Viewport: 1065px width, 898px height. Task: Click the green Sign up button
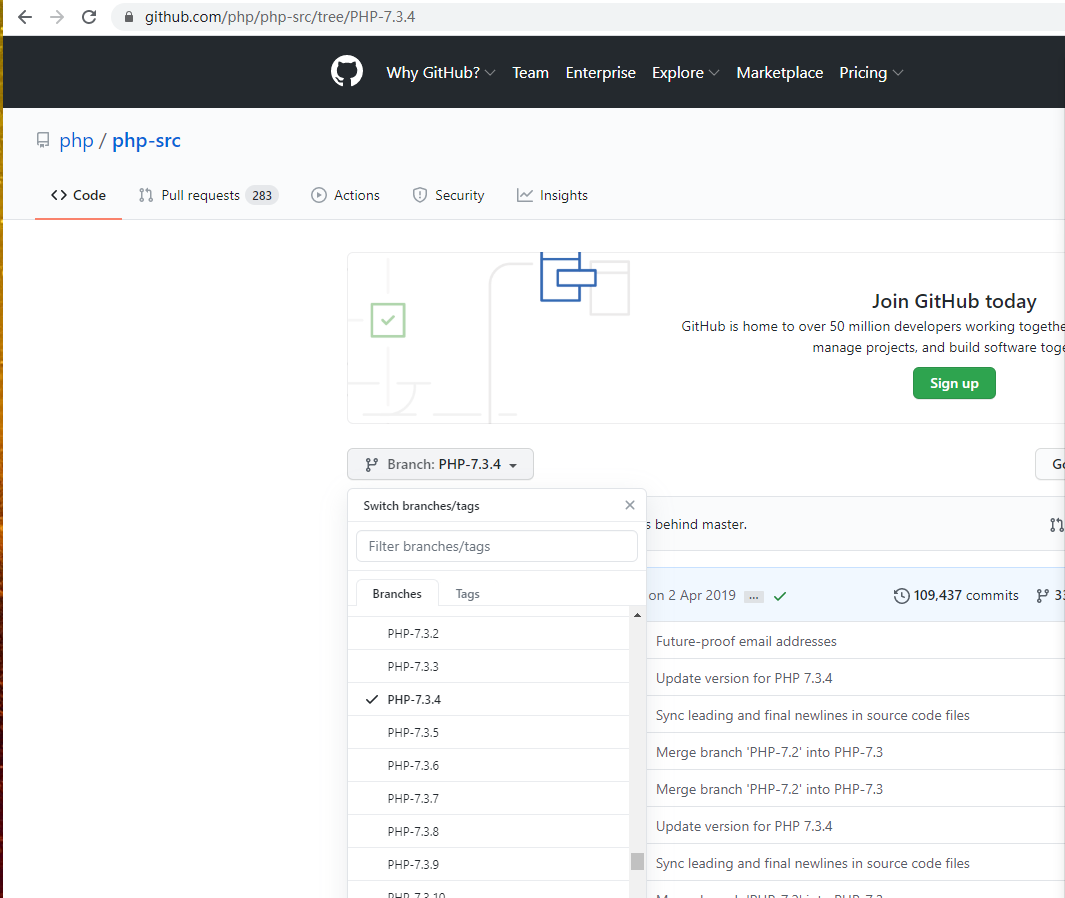[953, 383]
